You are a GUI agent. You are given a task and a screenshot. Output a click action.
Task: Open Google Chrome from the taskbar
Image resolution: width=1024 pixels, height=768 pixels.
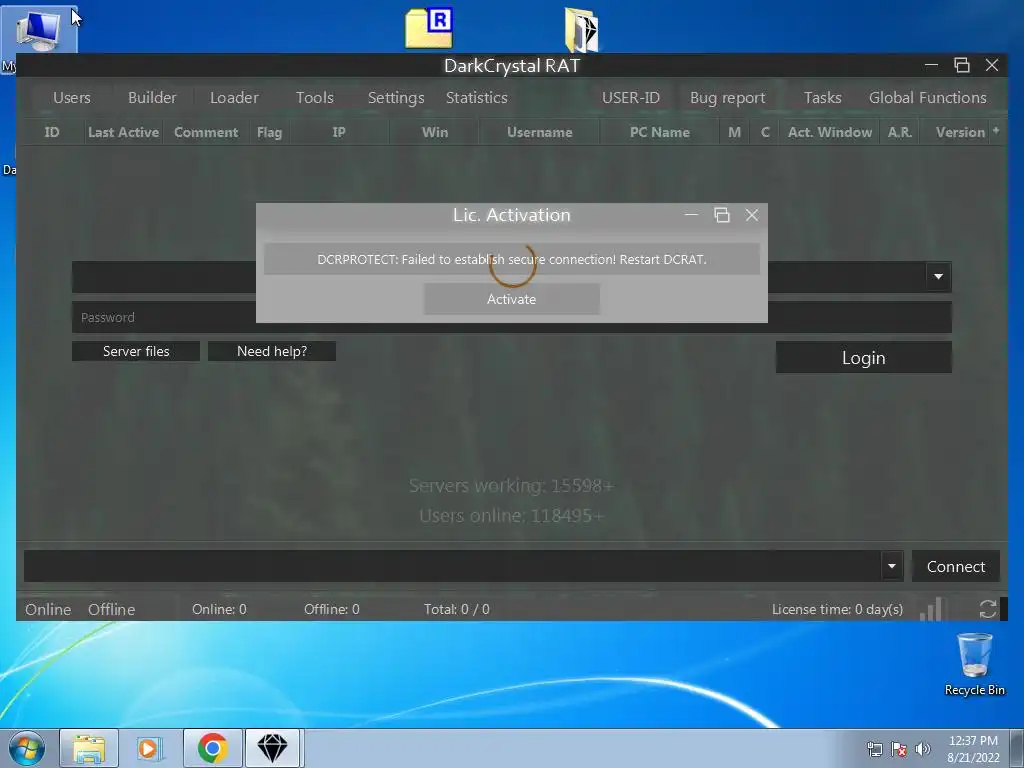(212, 748)
